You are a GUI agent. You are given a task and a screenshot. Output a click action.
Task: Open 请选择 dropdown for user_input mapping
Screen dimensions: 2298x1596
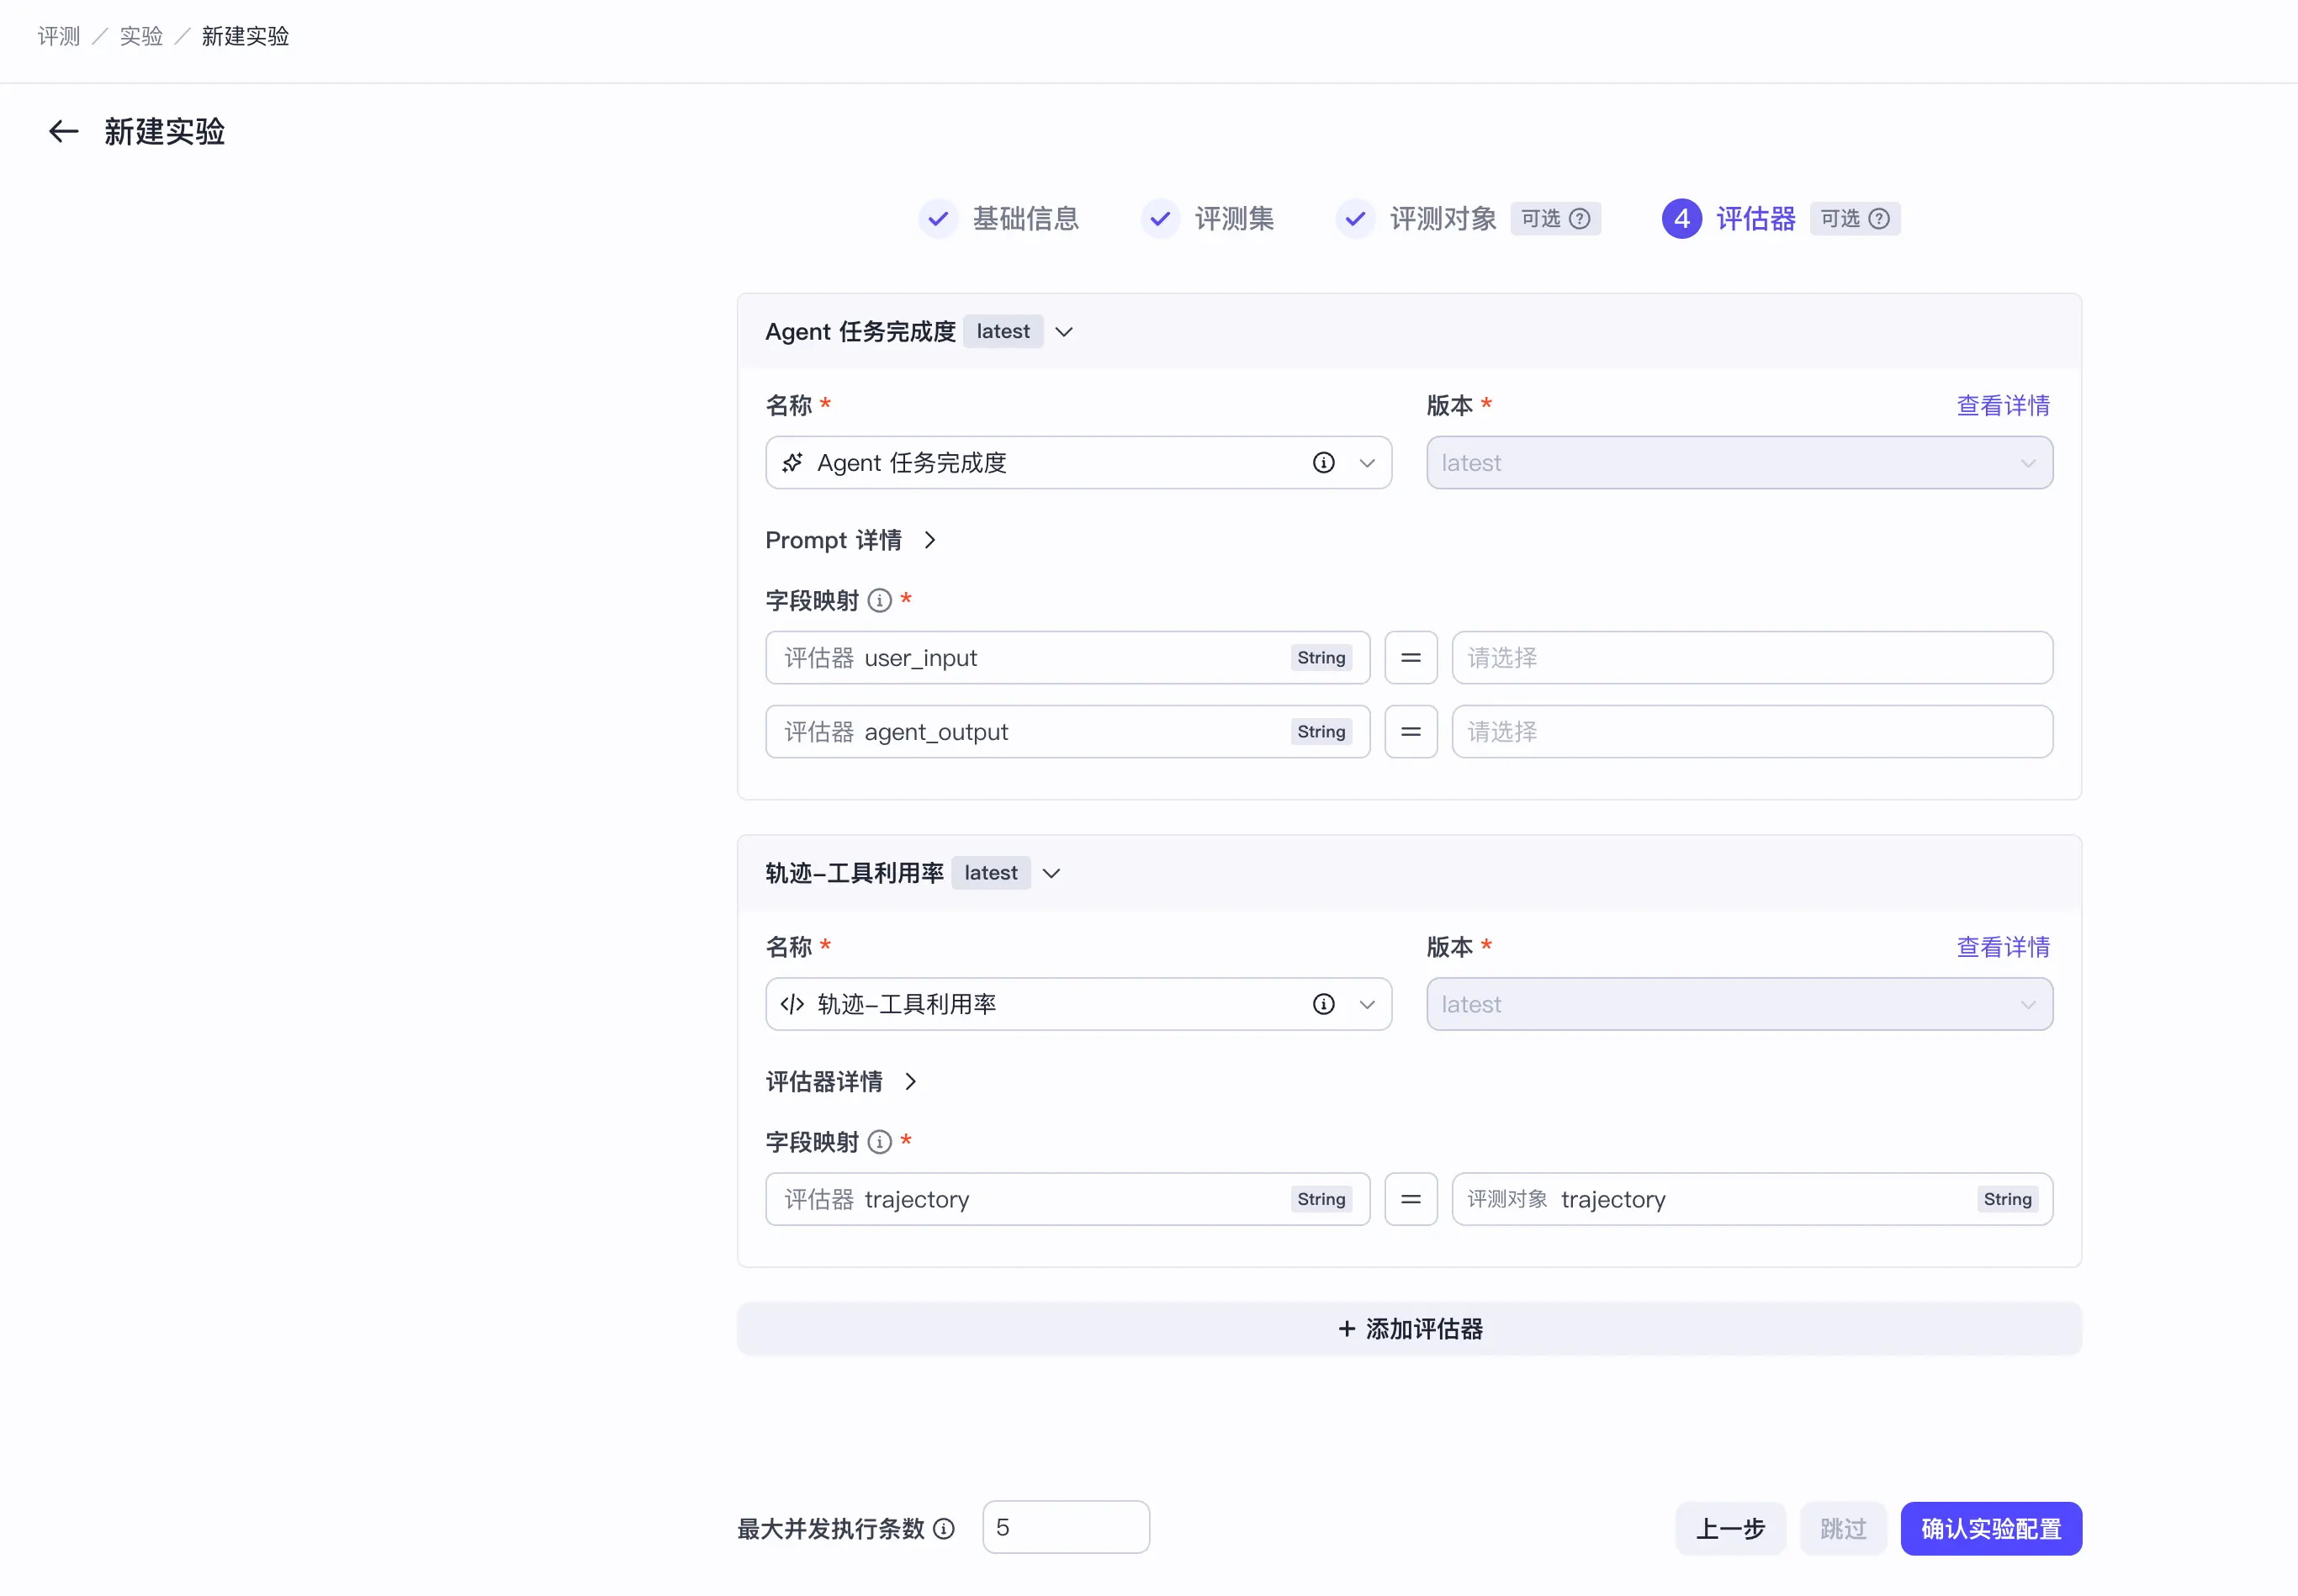tap(1752, 658)
